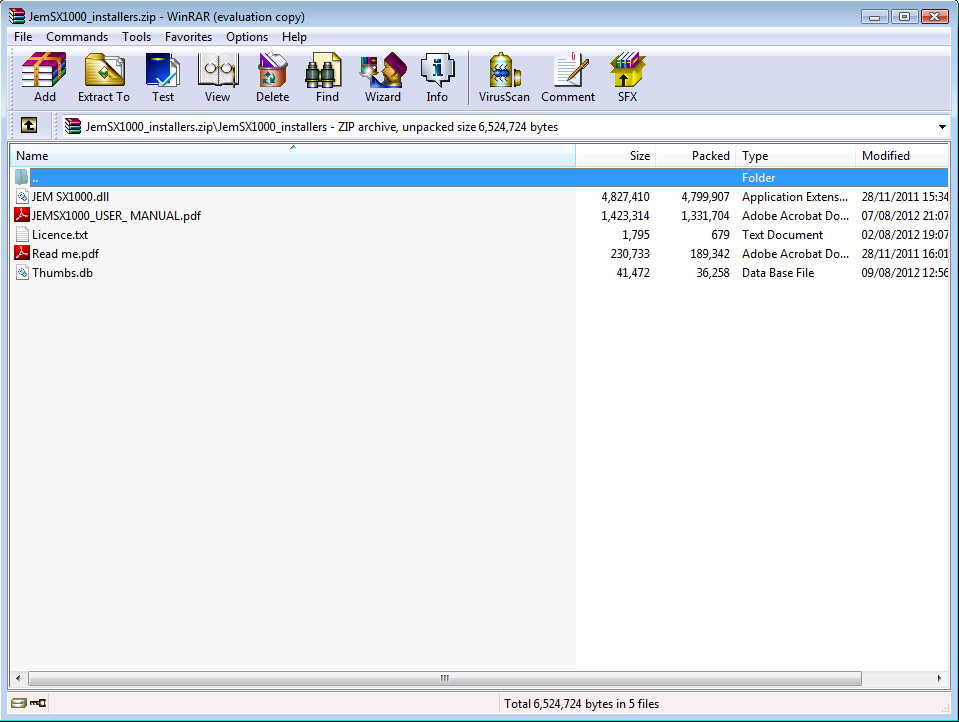Sort by Type column header

tap(795, 155)
